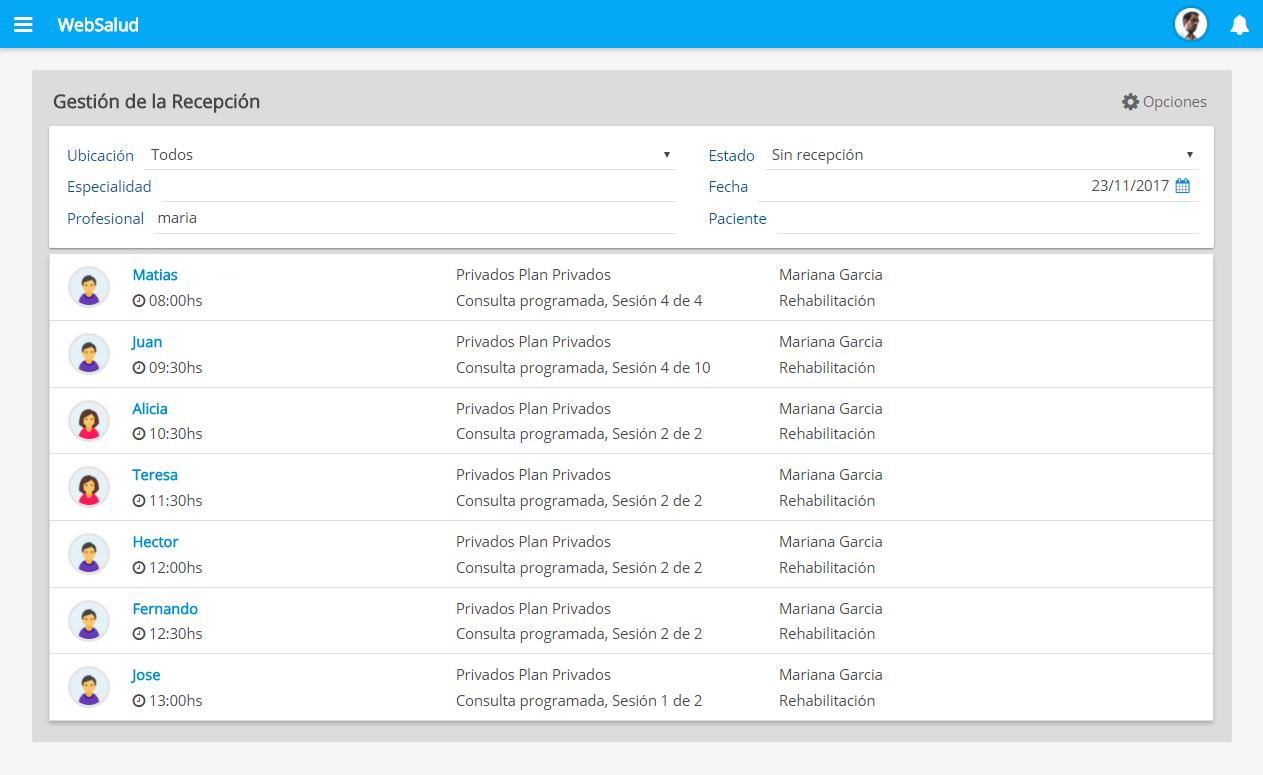Select the 10:30hs appointment time for Alicia
Viewport: 1263px width, 775px height.
click(x=175, y=434)
